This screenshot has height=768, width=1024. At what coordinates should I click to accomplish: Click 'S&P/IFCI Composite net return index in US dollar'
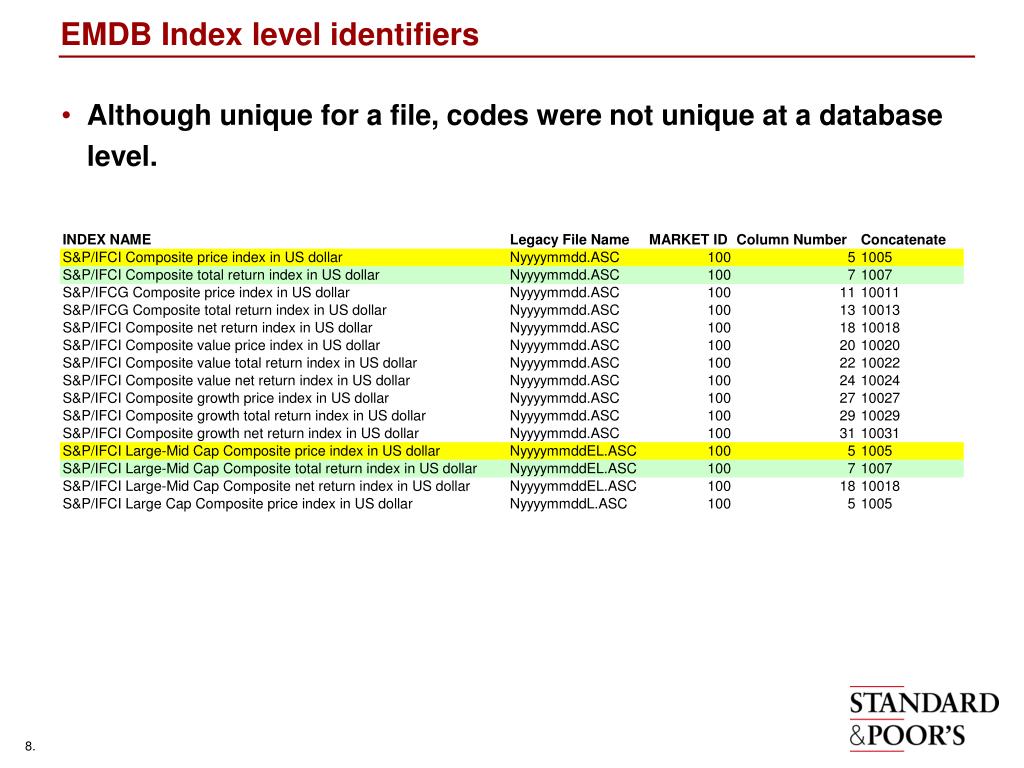click(x=217, y=328)
